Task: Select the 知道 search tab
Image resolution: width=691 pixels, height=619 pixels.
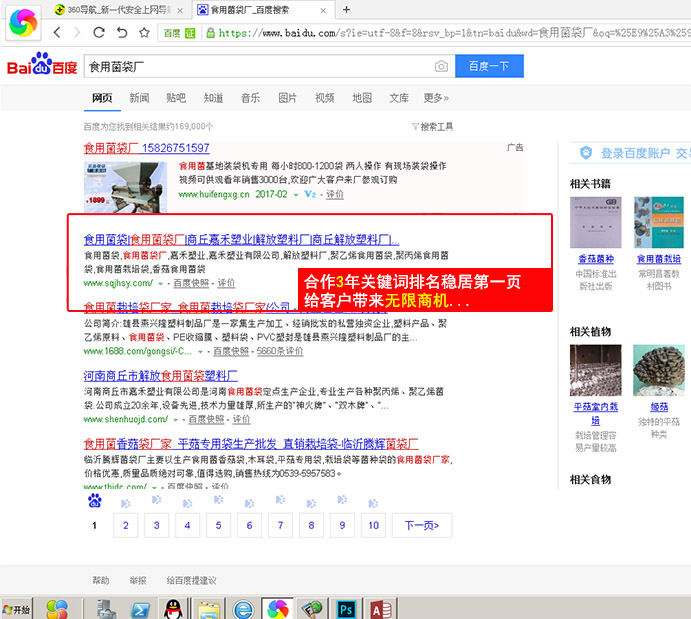Action: pos(213,98)
